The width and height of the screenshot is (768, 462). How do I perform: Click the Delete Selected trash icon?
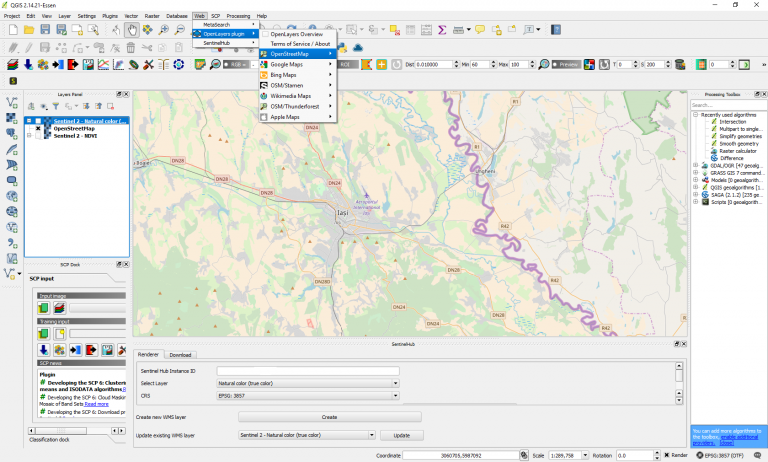[131, 48]
